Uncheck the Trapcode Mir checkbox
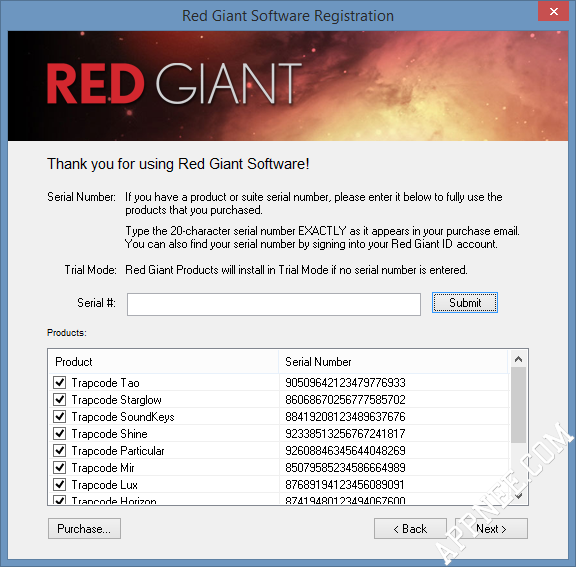This screenshot has height=567, width=576. (60, 467)
